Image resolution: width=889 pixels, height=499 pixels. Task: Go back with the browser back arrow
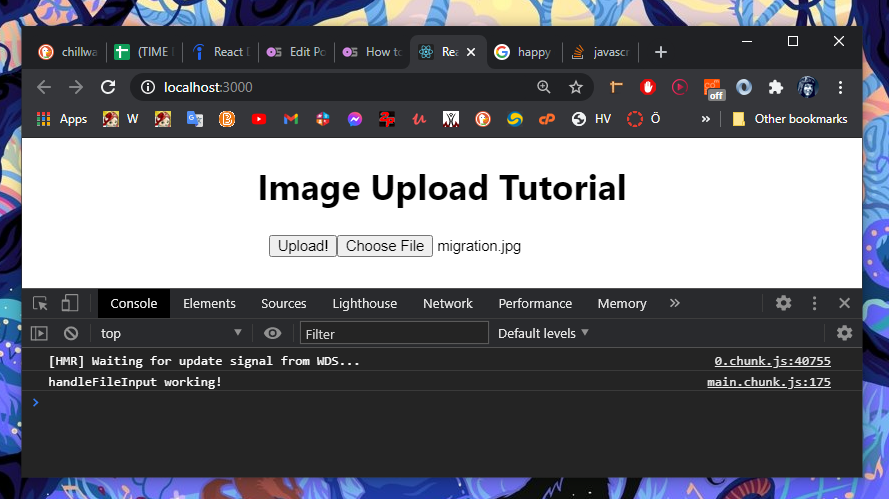coord(44,87)
